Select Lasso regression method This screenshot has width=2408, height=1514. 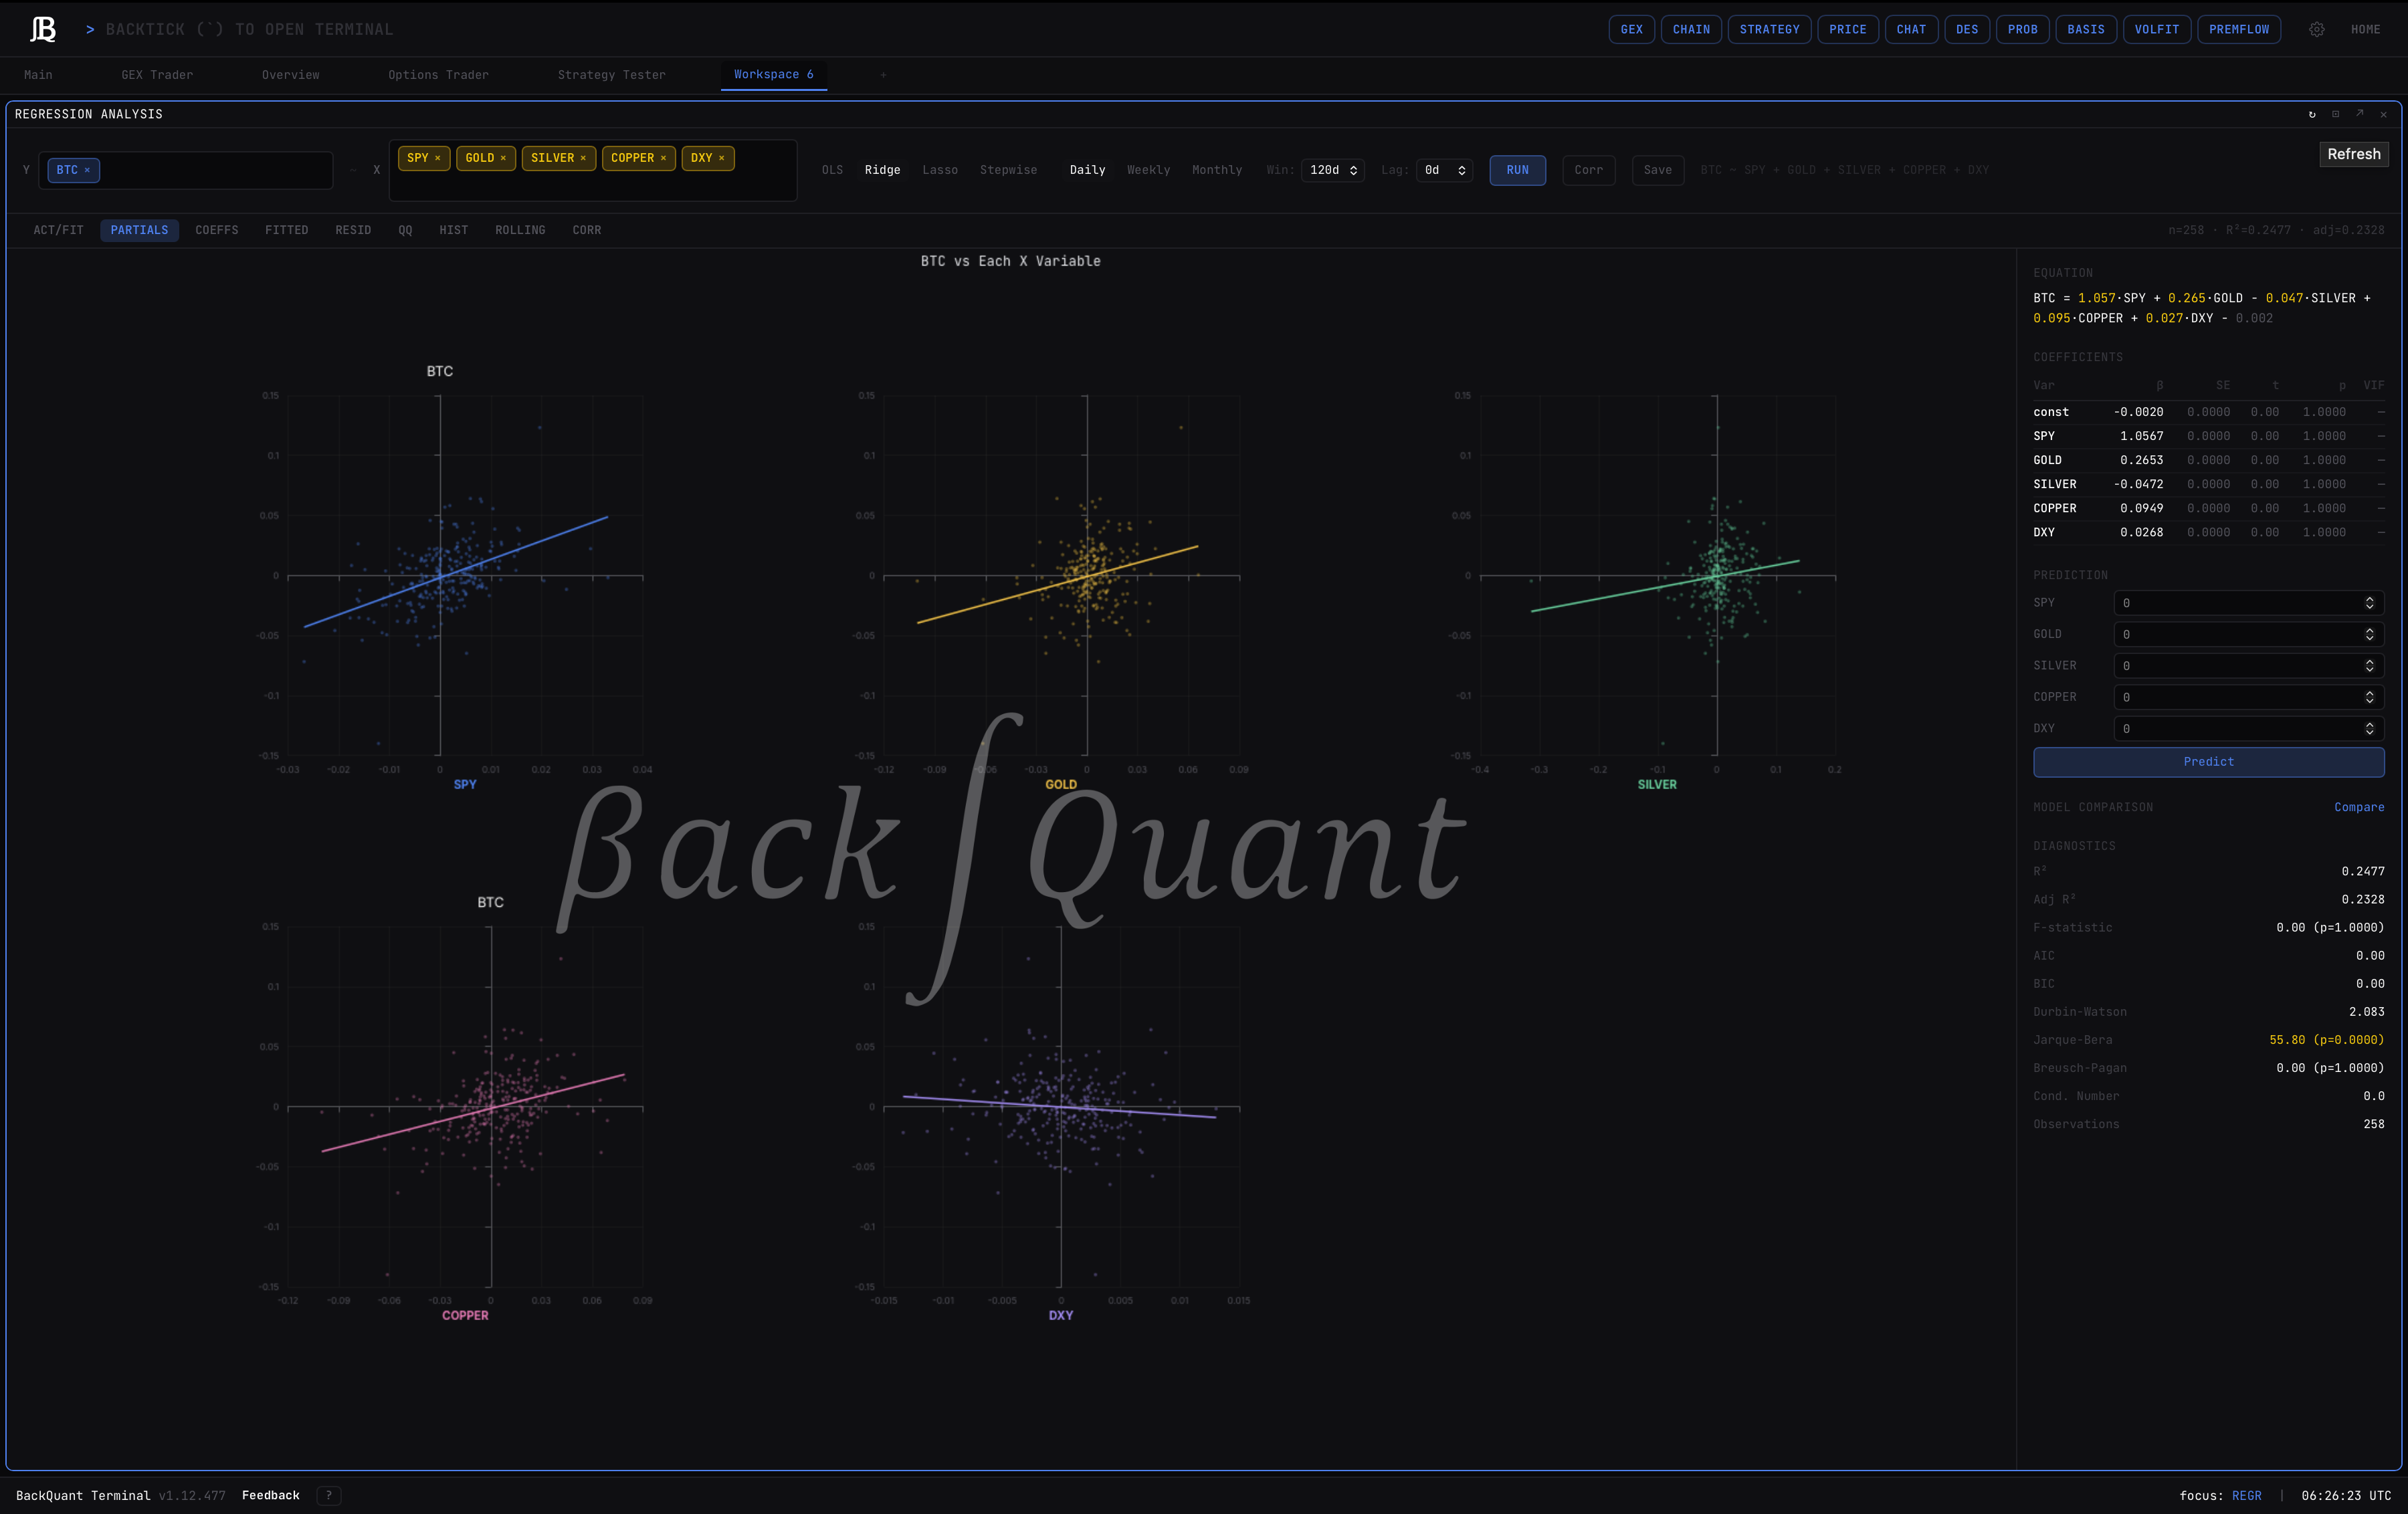click(940, 170)
